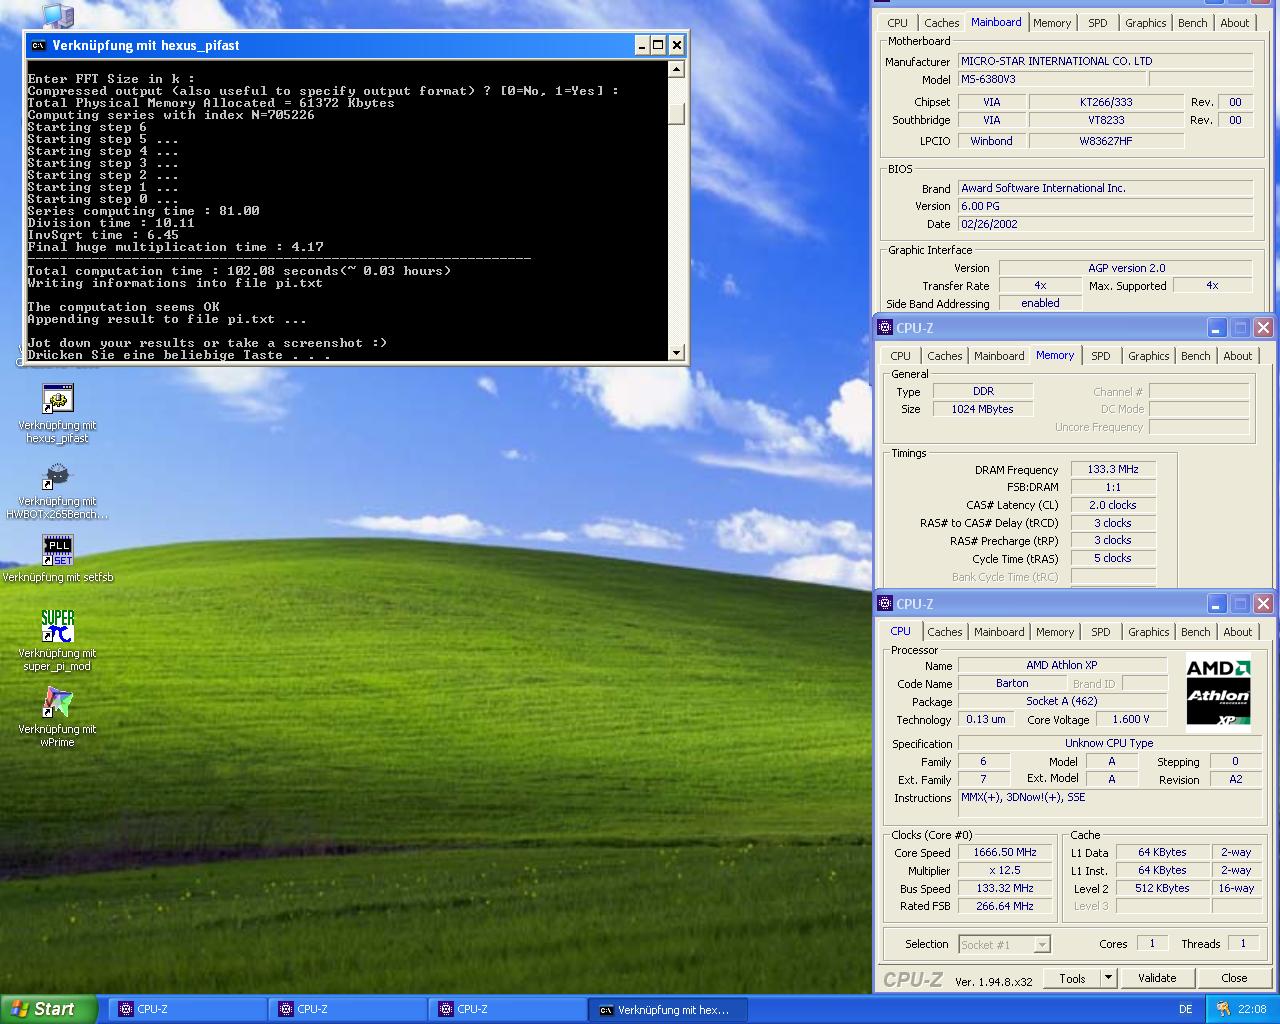The image size is (1280, 1024).
Task: Click the down arrow on the console scrollbar
Action: coord(677,352)
